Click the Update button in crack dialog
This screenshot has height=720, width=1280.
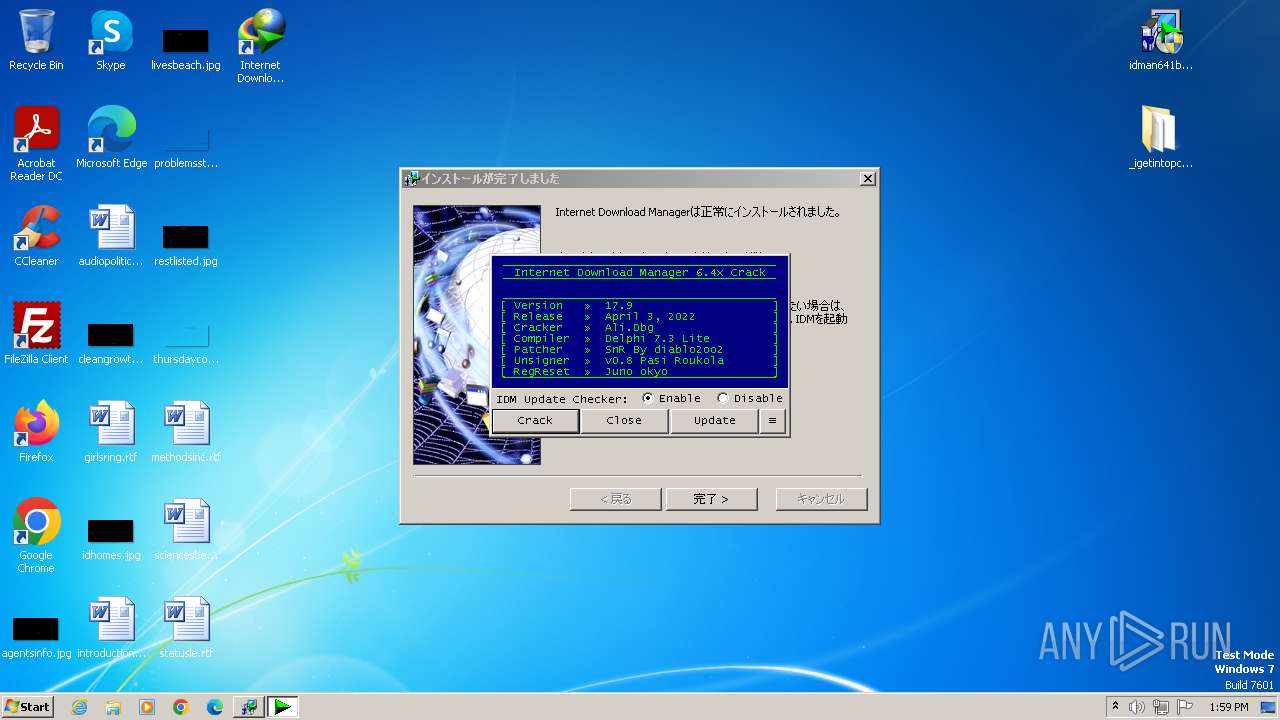pyautogui.click(x=714, y=421)
